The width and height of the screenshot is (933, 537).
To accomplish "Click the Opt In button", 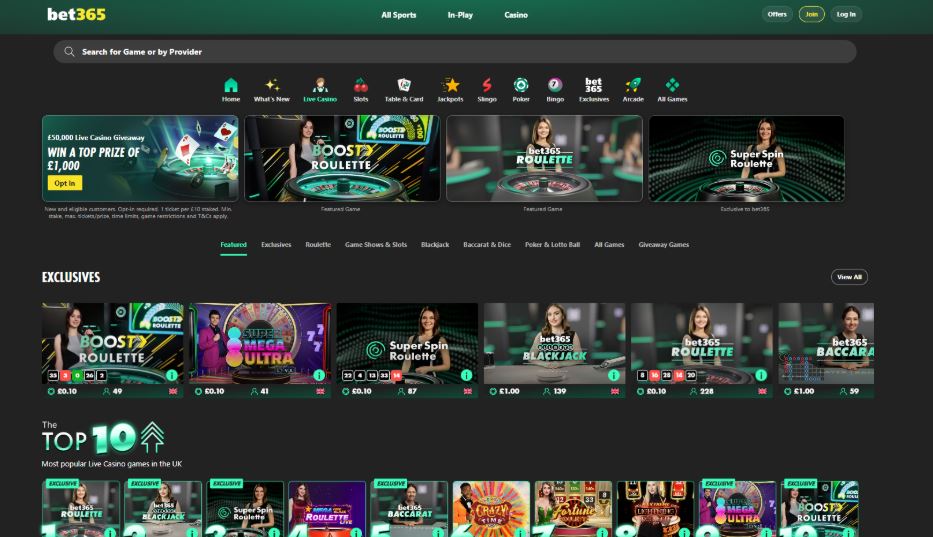I will point(65,183).
